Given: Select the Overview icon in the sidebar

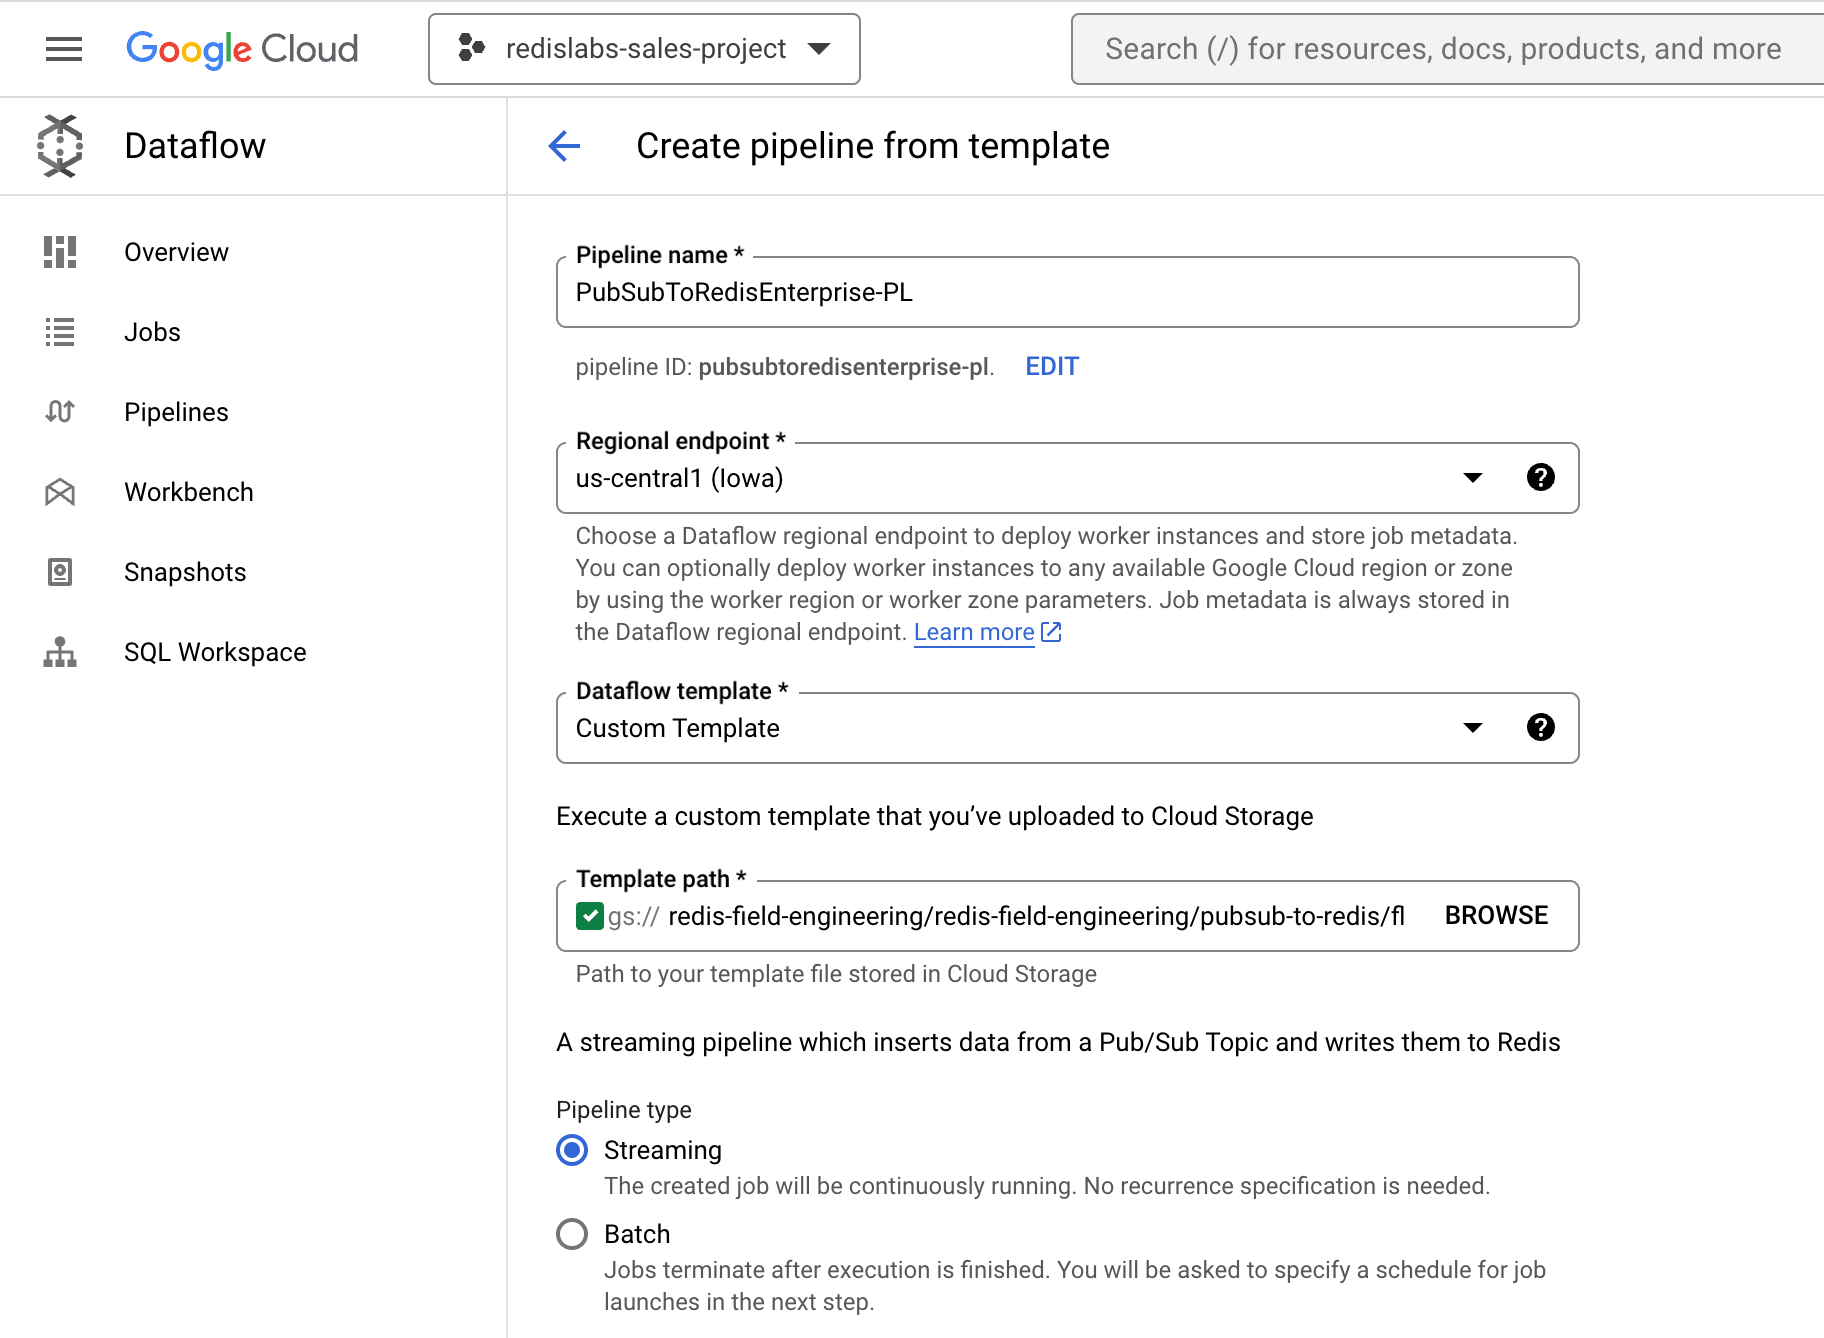Looking at the screenshot, I should pyautogui.click(x=59, y=252).
